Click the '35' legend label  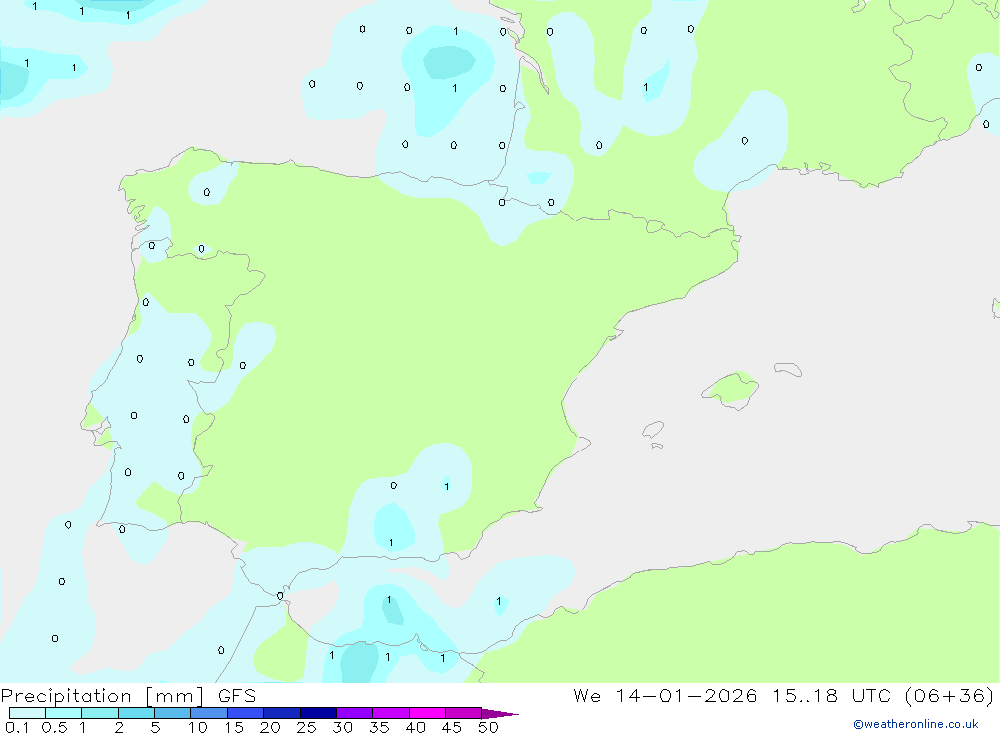[x=379, y=727]
